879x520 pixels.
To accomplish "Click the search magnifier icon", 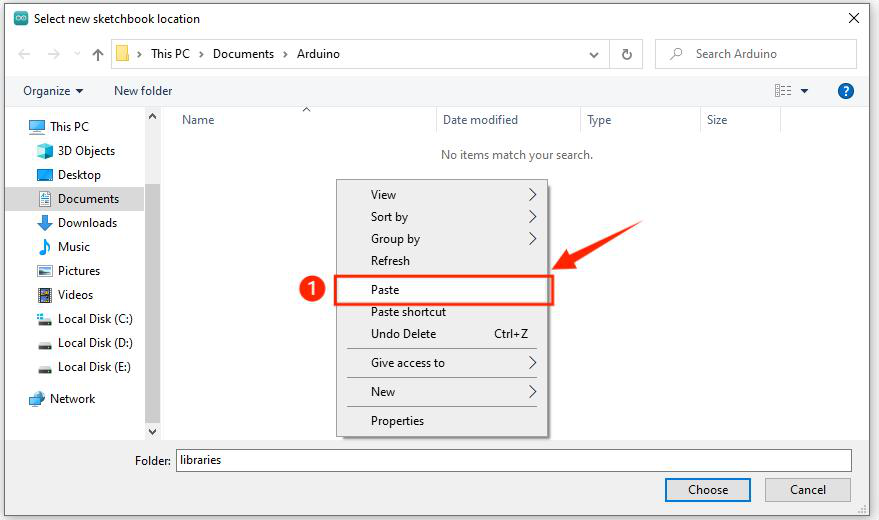I will pos(677,54).
